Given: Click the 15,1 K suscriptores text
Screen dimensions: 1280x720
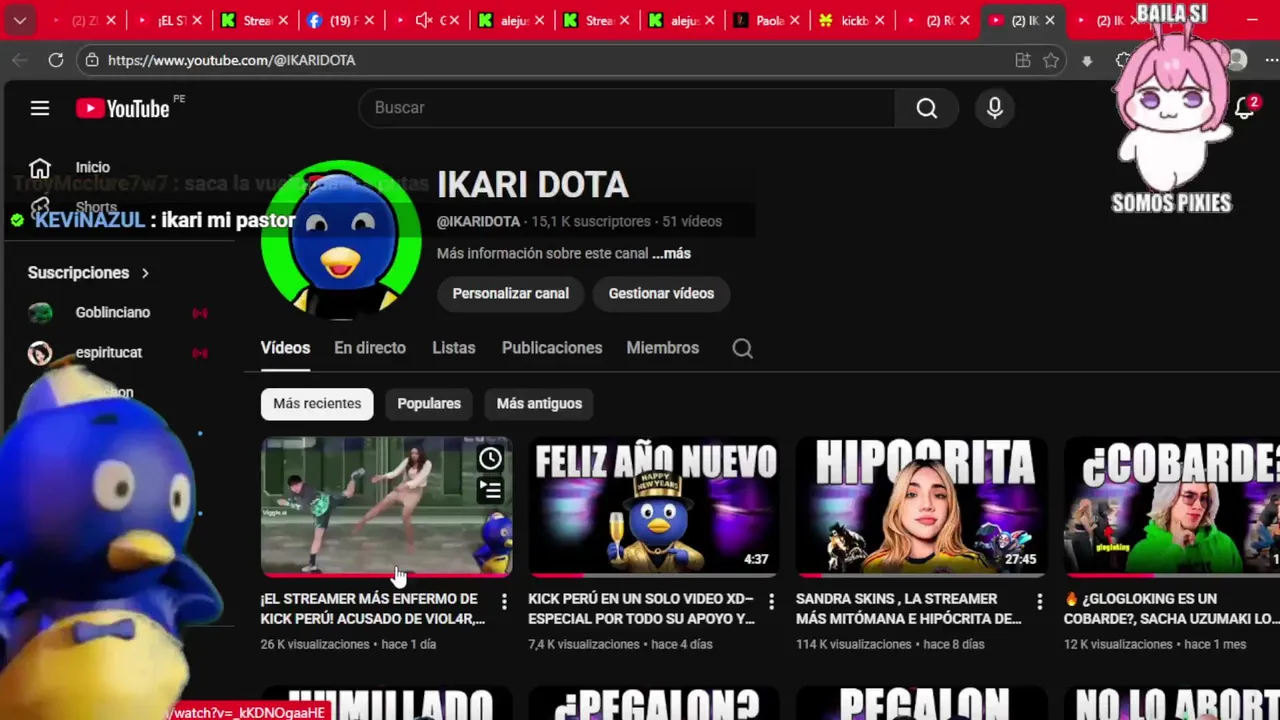Looking at the screenshot, I should tap(591, 222).
